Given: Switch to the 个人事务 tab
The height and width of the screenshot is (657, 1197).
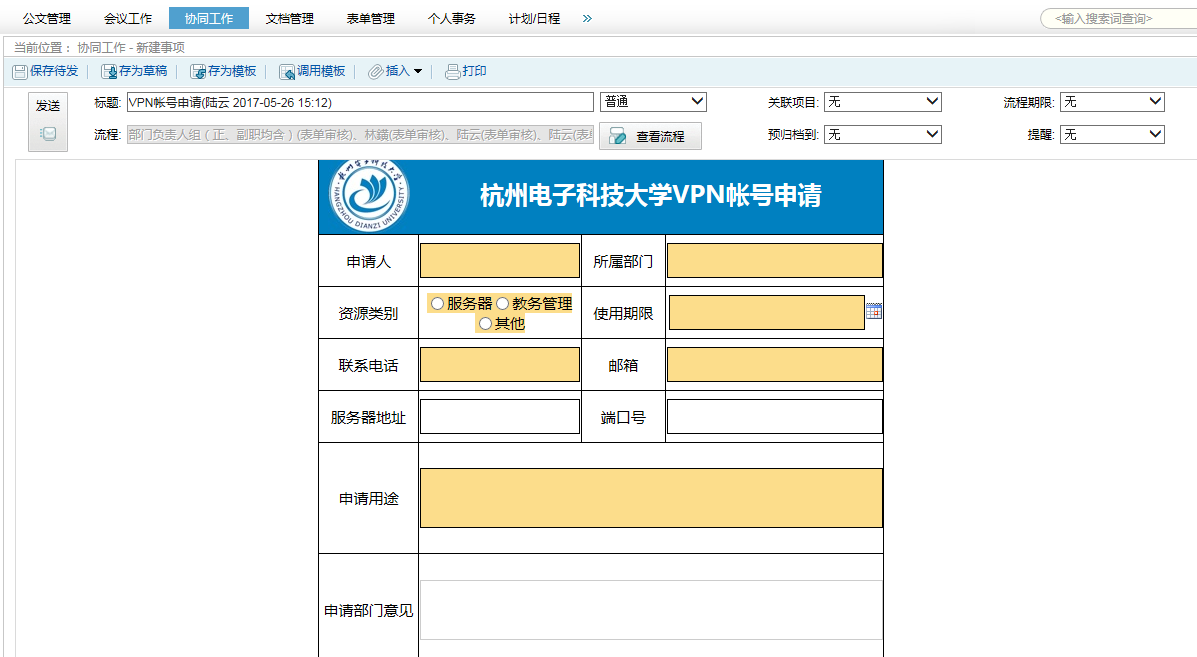Looking at the screenshot, I should tap(452, 18).
